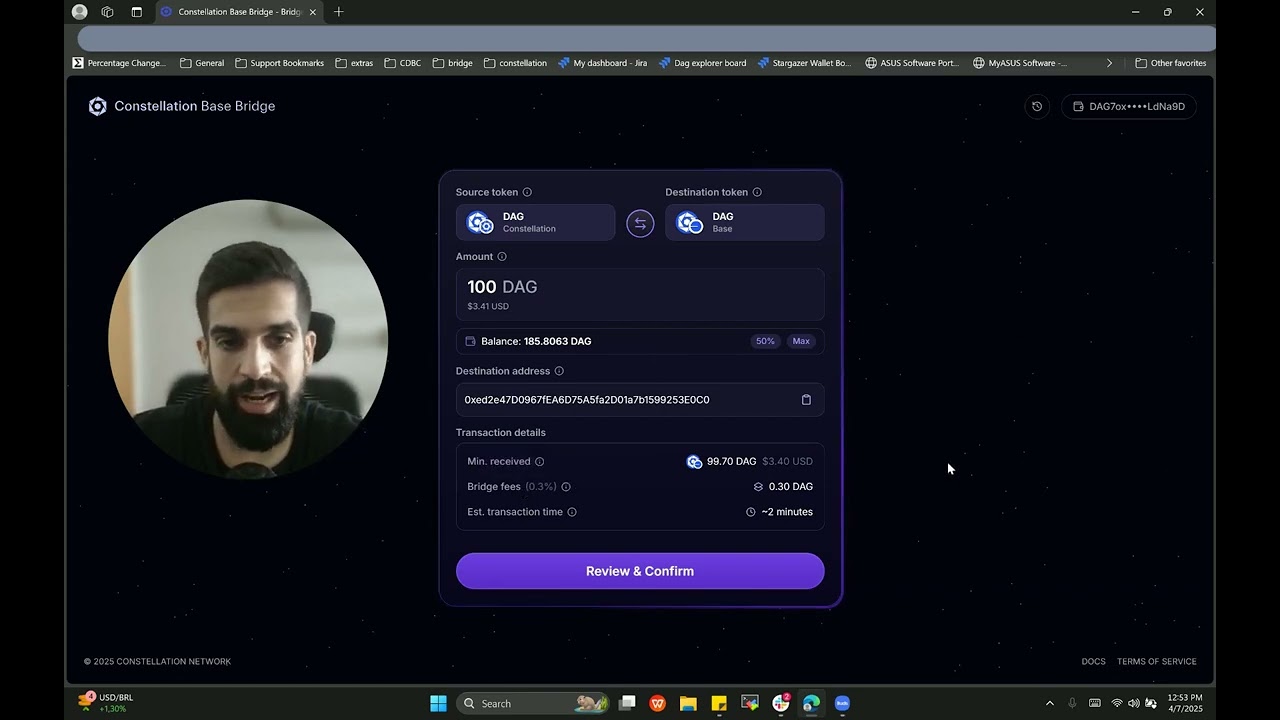Click the presenter webcam video circle
Image resolution: width=1280 pixels, height=720 pixels.
click(248, 339)
